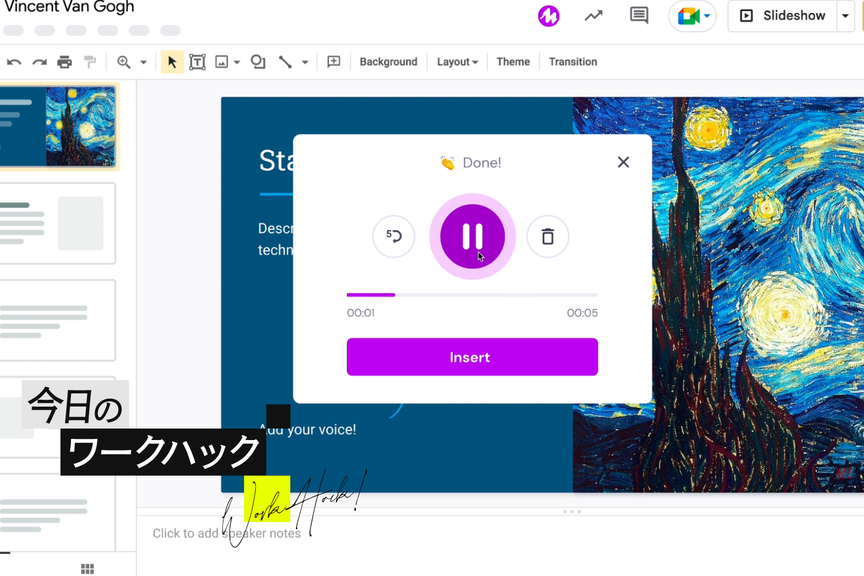Click the undo arrow in the toolbar

pos(14,62)
